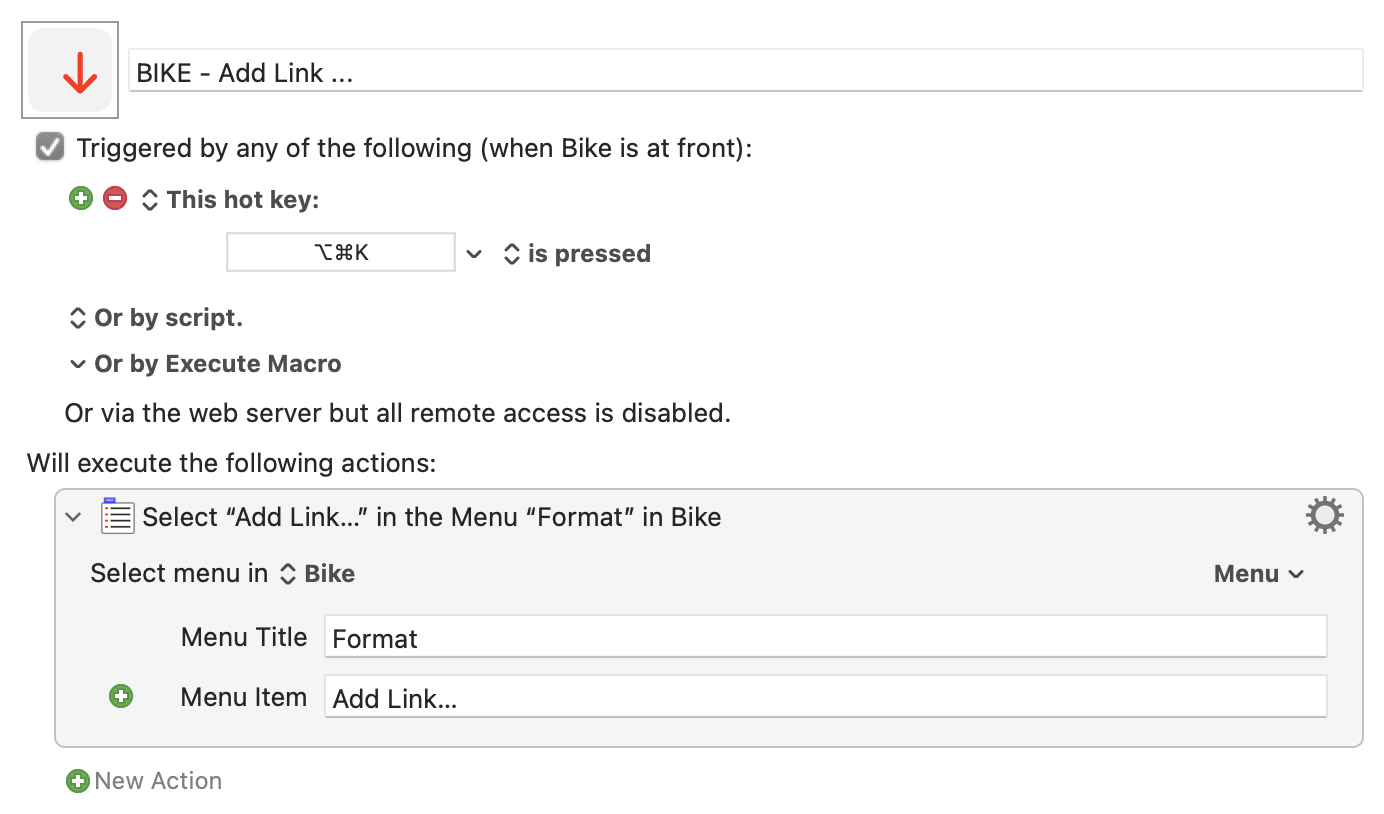Edit the macro name field
1384x814 pixels.
[746, 71]
